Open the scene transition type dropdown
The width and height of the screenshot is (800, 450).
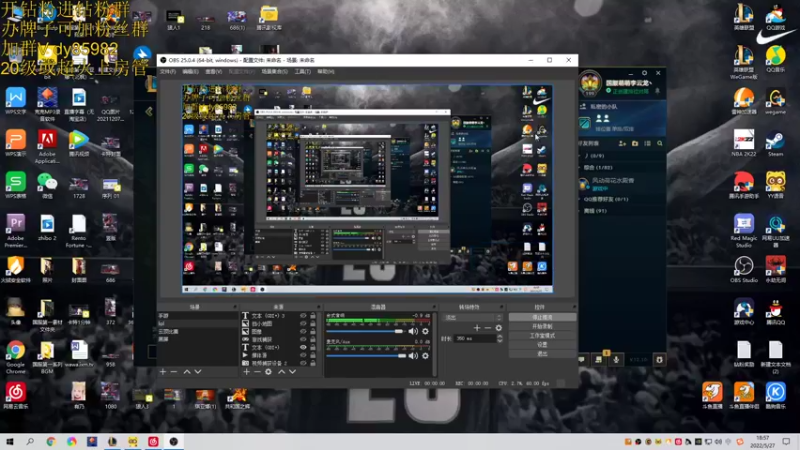click(473, 317)
